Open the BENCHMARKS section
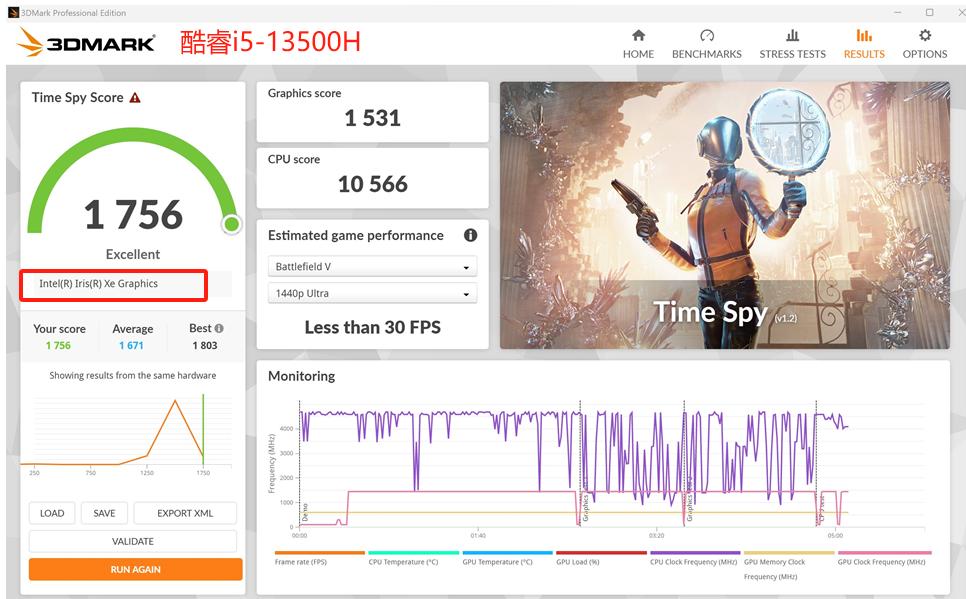Image resolution: width=966 pixels, height=599 pixels. [x=707, y=44]
